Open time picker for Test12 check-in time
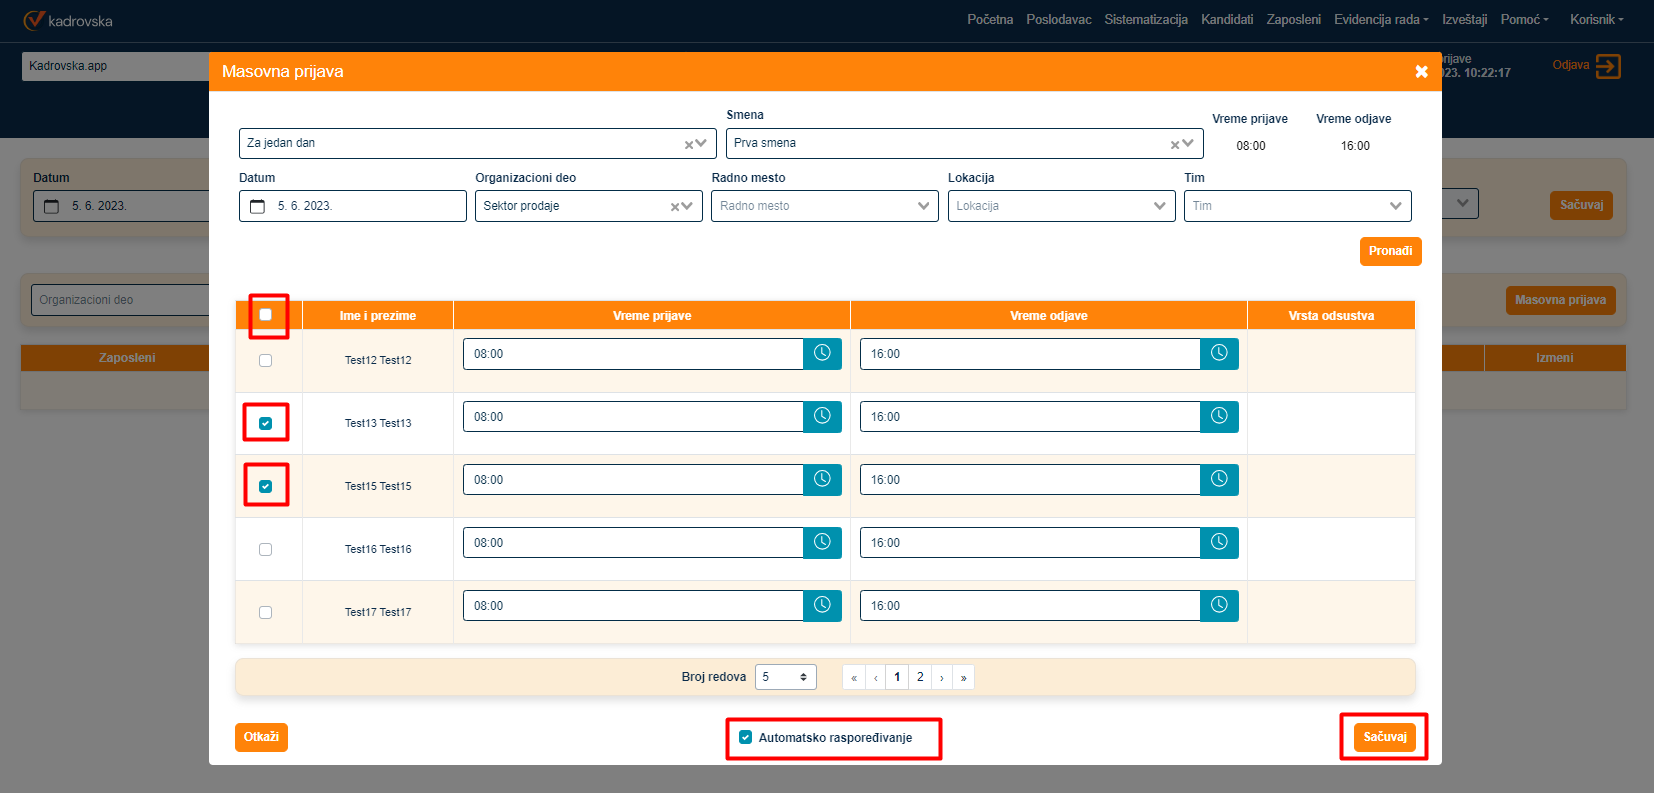The image size is (1654, 793). (822, 353)
